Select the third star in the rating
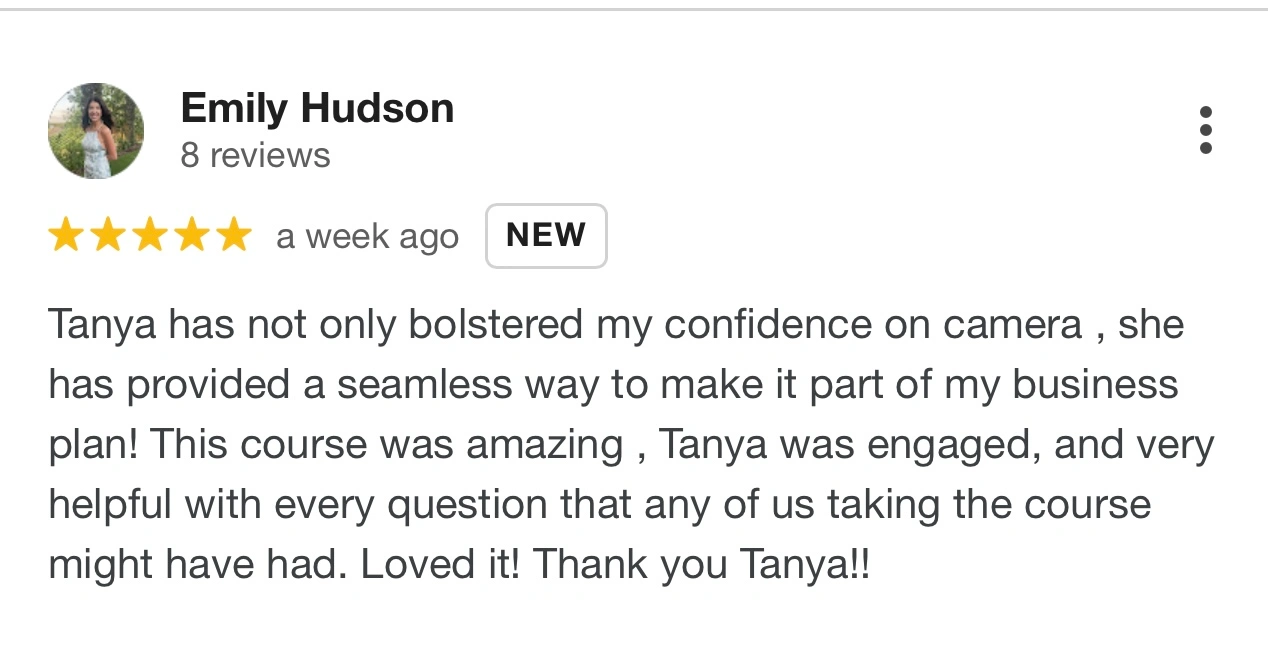Screen dimensions: 1268x651 150,236
